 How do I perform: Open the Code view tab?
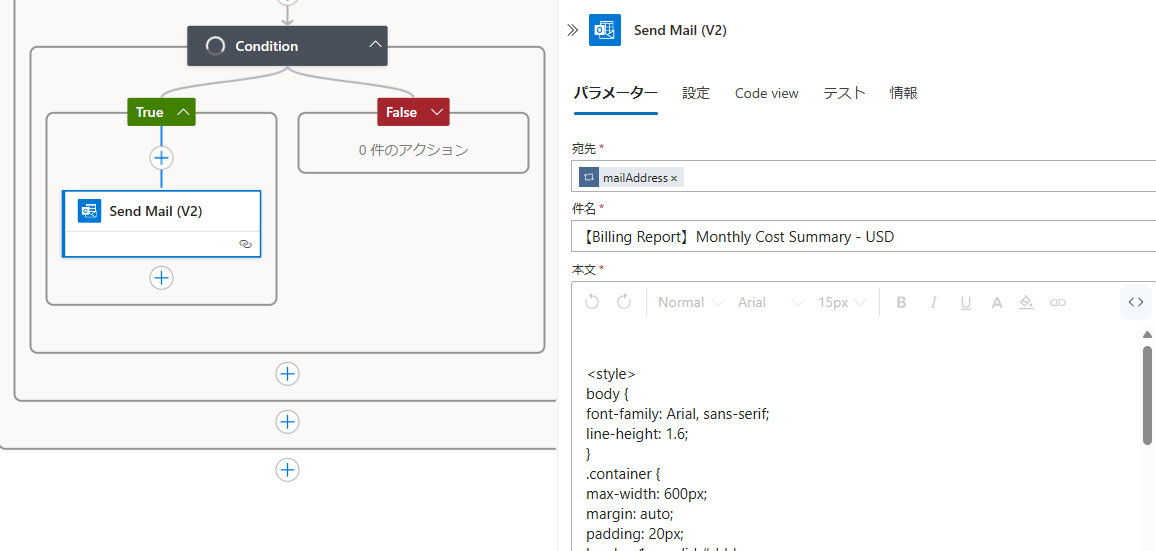coord(767,93)
